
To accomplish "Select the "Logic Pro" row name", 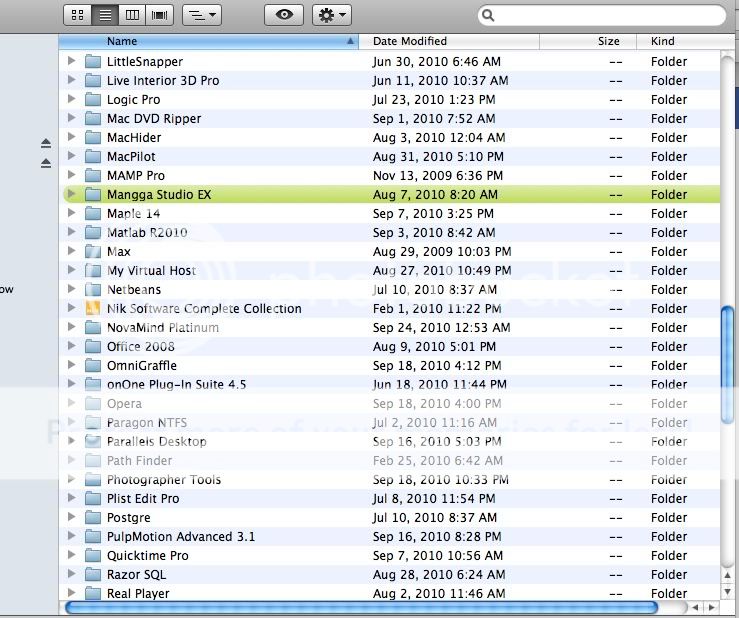I will tap(133, 100).
